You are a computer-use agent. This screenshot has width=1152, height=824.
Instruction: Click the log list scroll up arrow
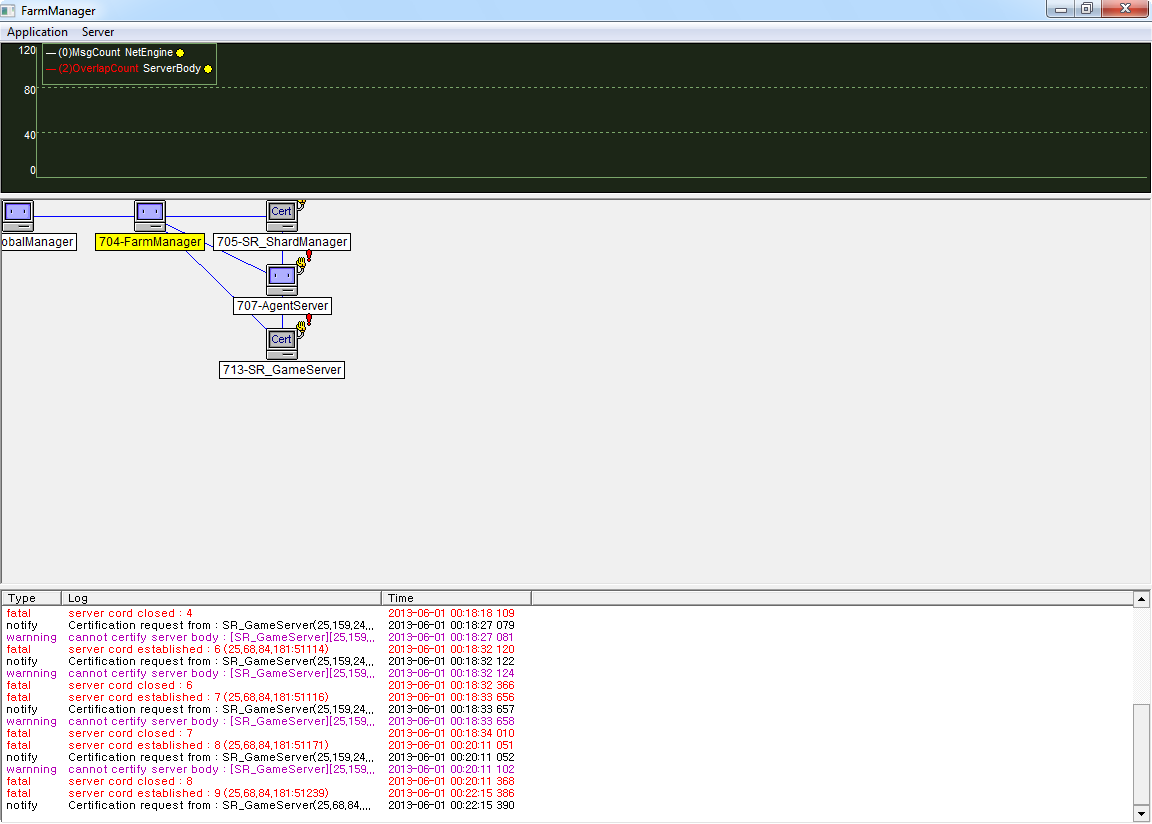tap(1141, 599)
